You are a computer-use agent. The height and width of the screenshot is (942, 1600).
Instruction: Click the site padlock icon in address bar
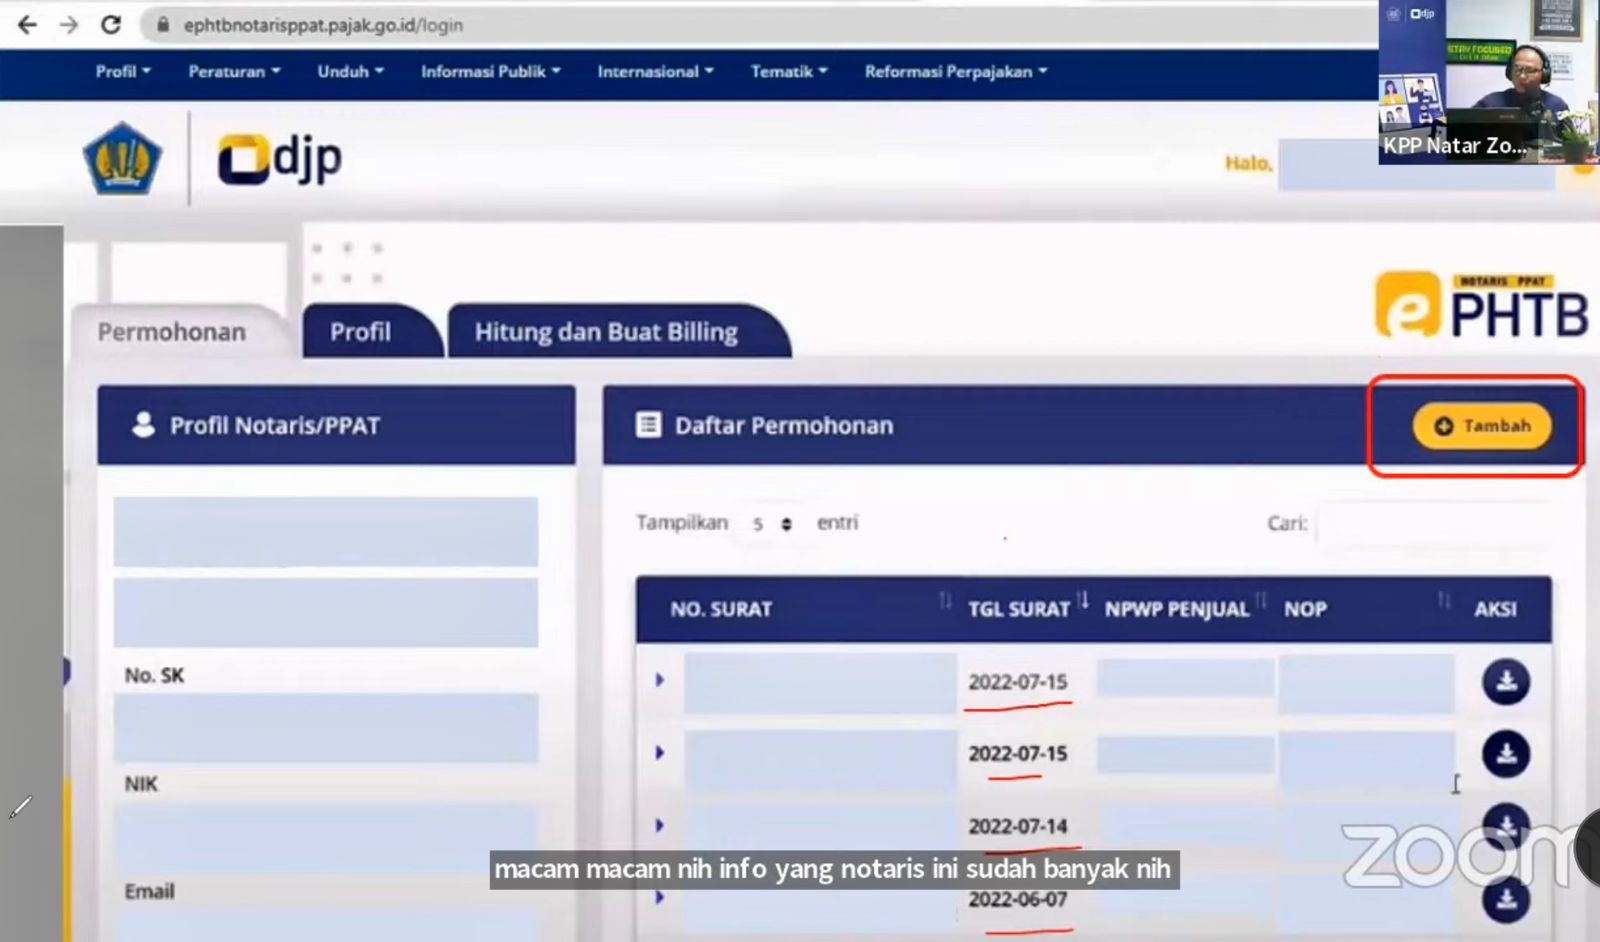pos(163,25)
